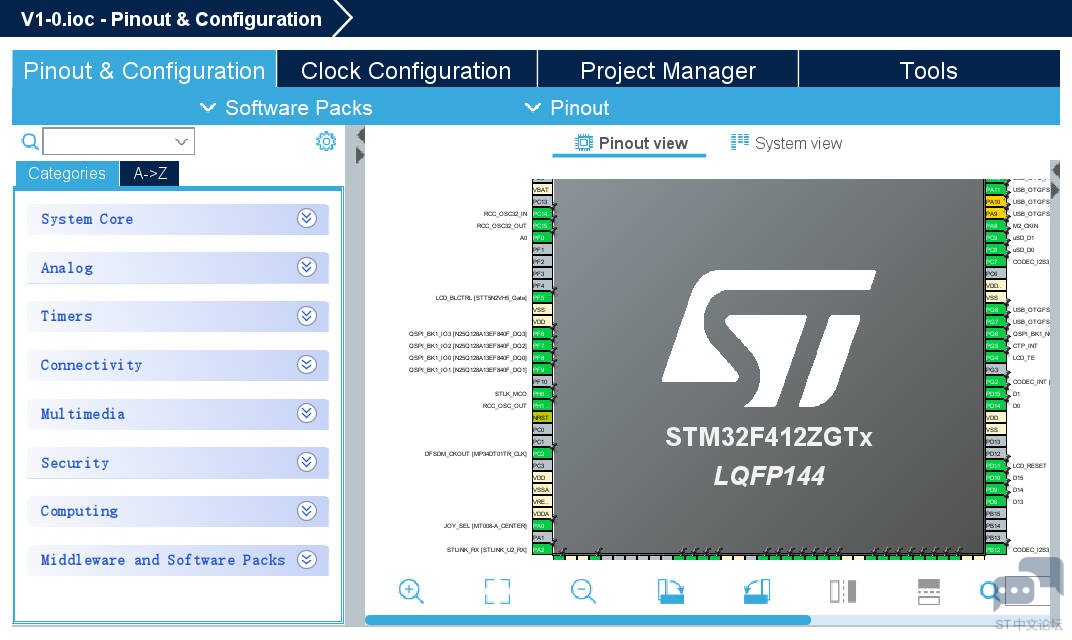This screenshot has height=640, width=1072.
Task: Click the vertical split view icon
Action: [843, 591]
